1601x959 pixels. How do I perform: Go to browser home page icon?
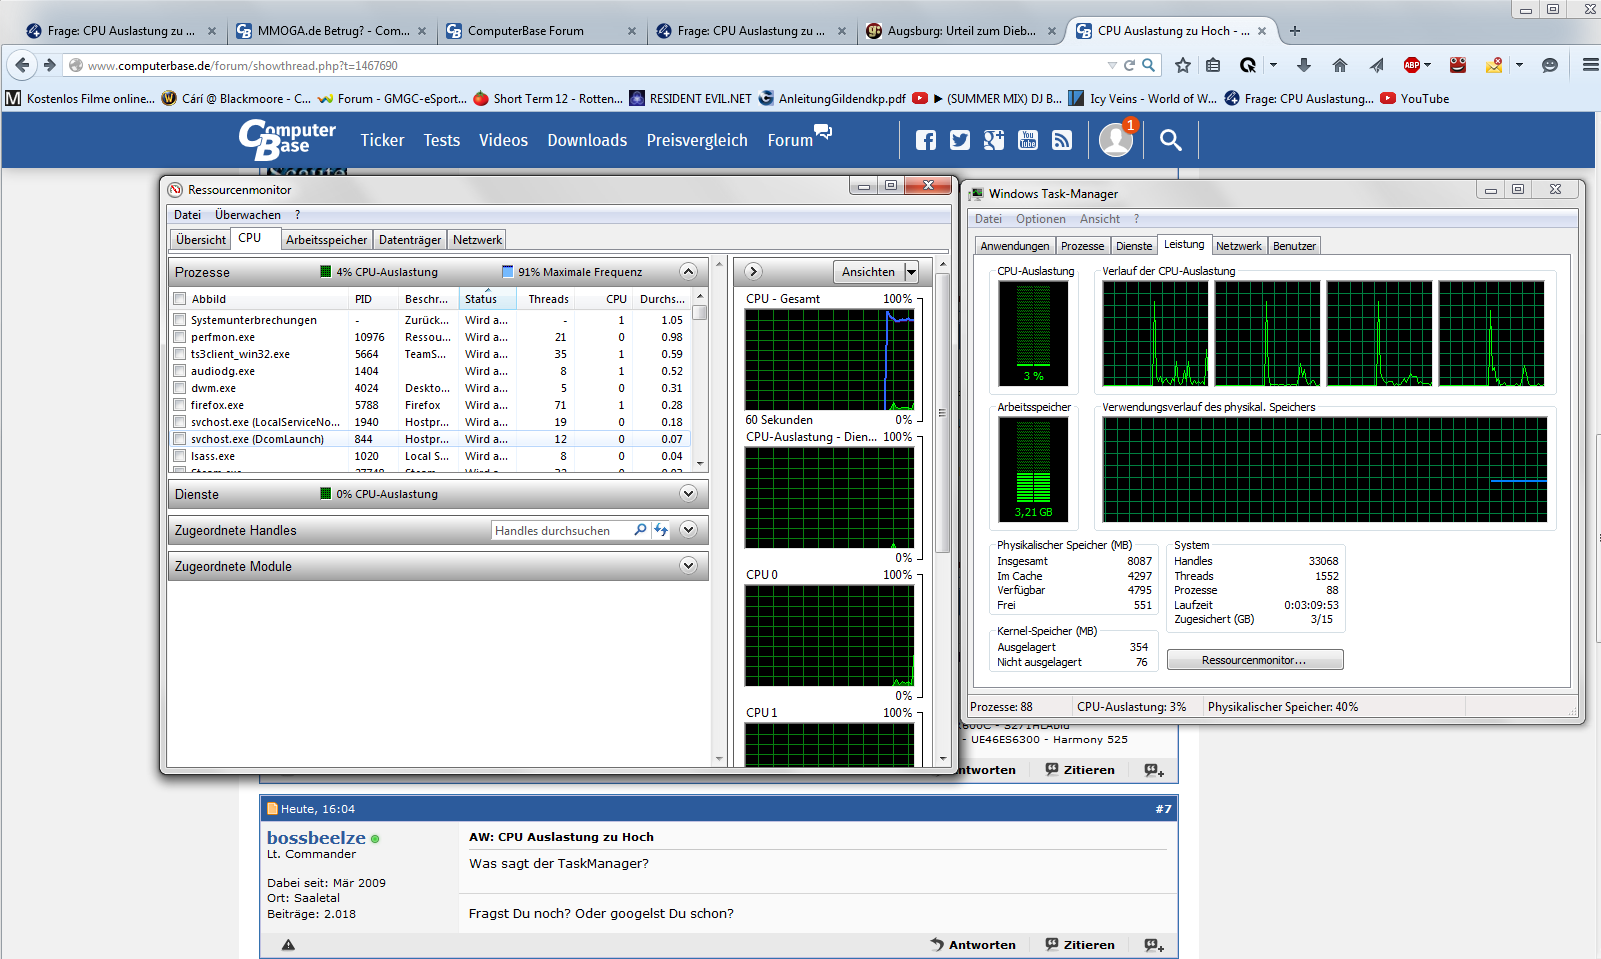coord(1340,65)
